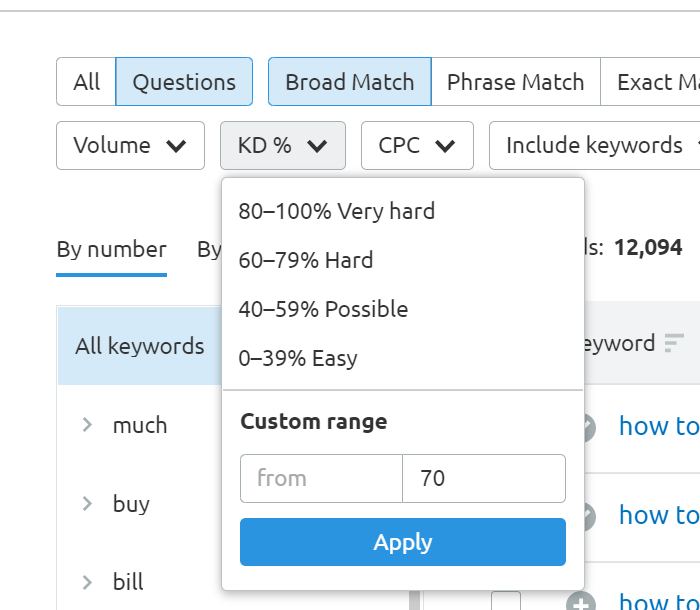Expand the 'buy' keyword group
Viewport: 700px width, 610px height.
[x=87, y=504]
